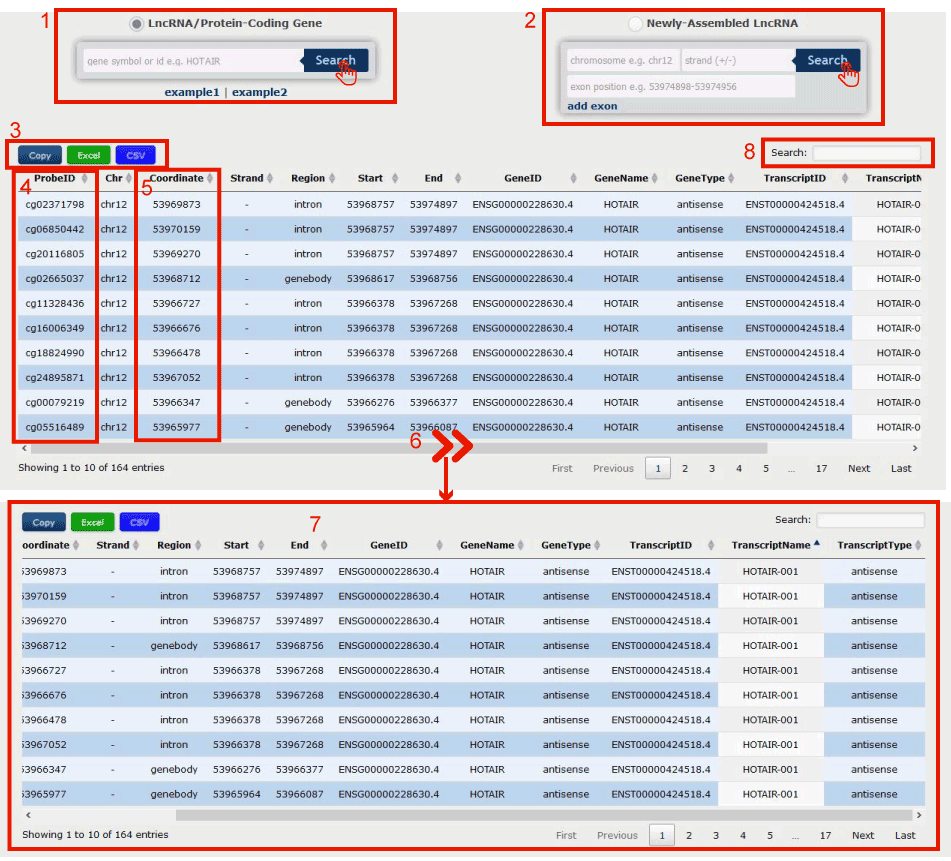Select the LncRNA/Protein-Coding Gene radio button
951x861 pixels.
pyautogui.click(x=137, y=23)
